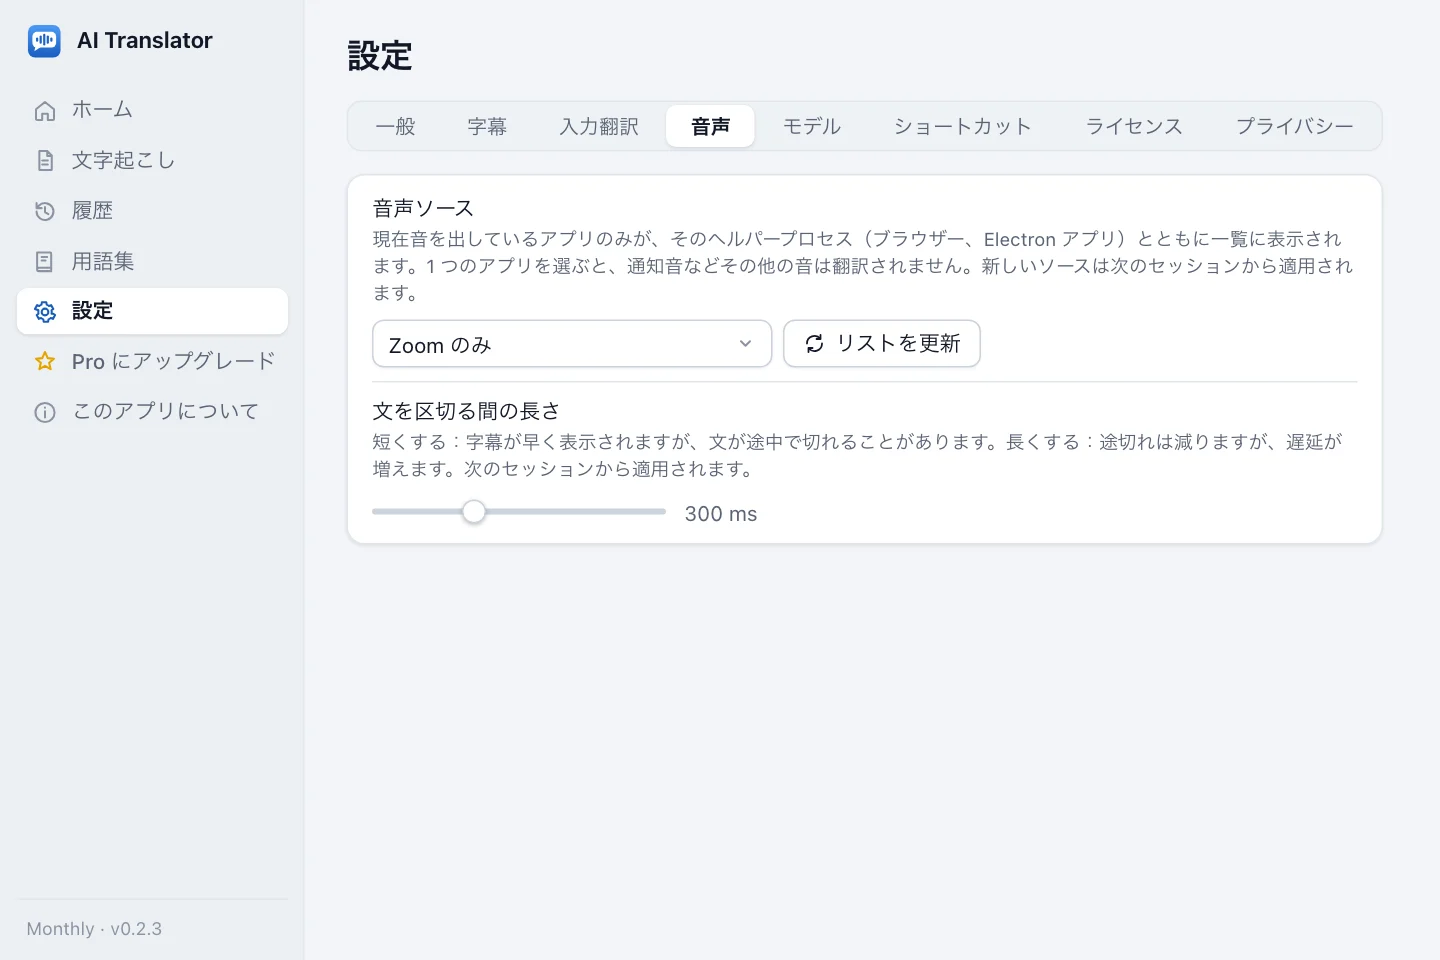This screenshot has width=1440, height=960.
Task: Open 文字起こし in the sidebar
Action: tap(152, 160)
